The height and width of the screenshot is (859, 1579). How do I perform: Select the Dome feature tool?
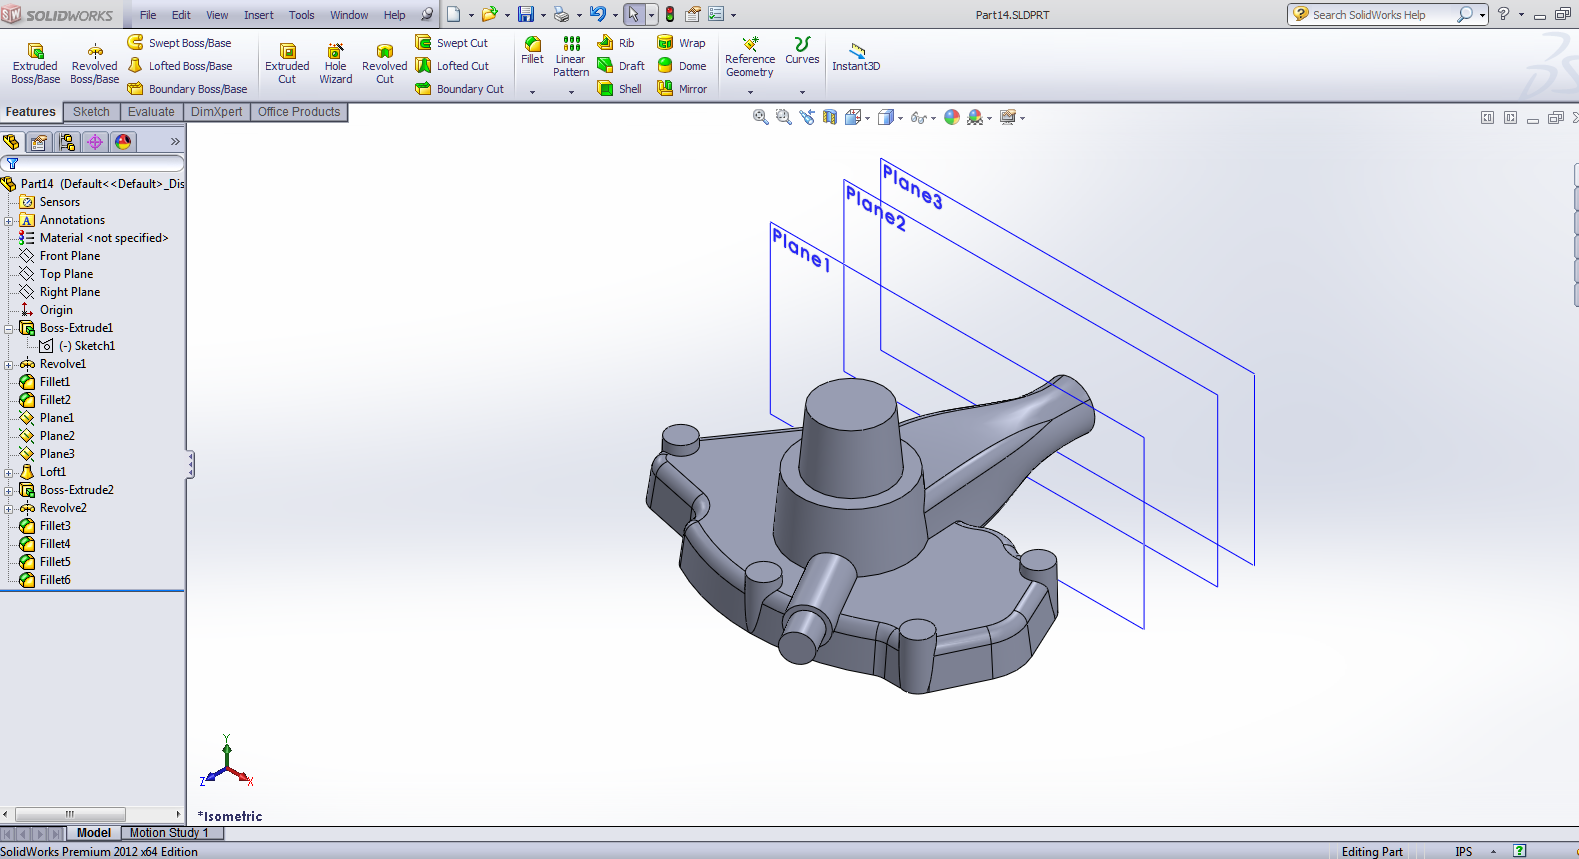(681, 66)
